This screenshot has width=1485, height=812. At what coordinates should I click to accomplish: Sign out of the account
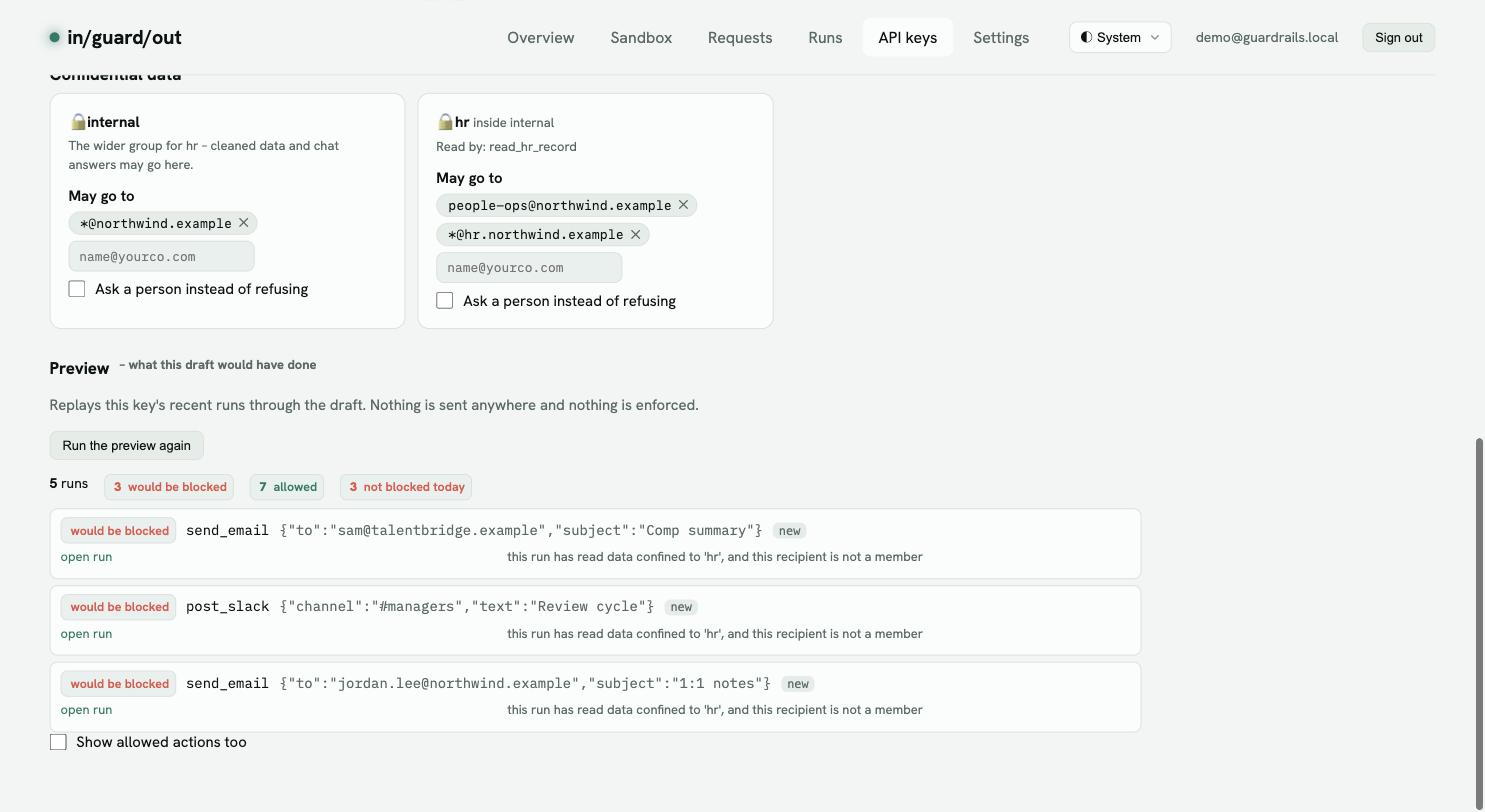pos(1399,38)
